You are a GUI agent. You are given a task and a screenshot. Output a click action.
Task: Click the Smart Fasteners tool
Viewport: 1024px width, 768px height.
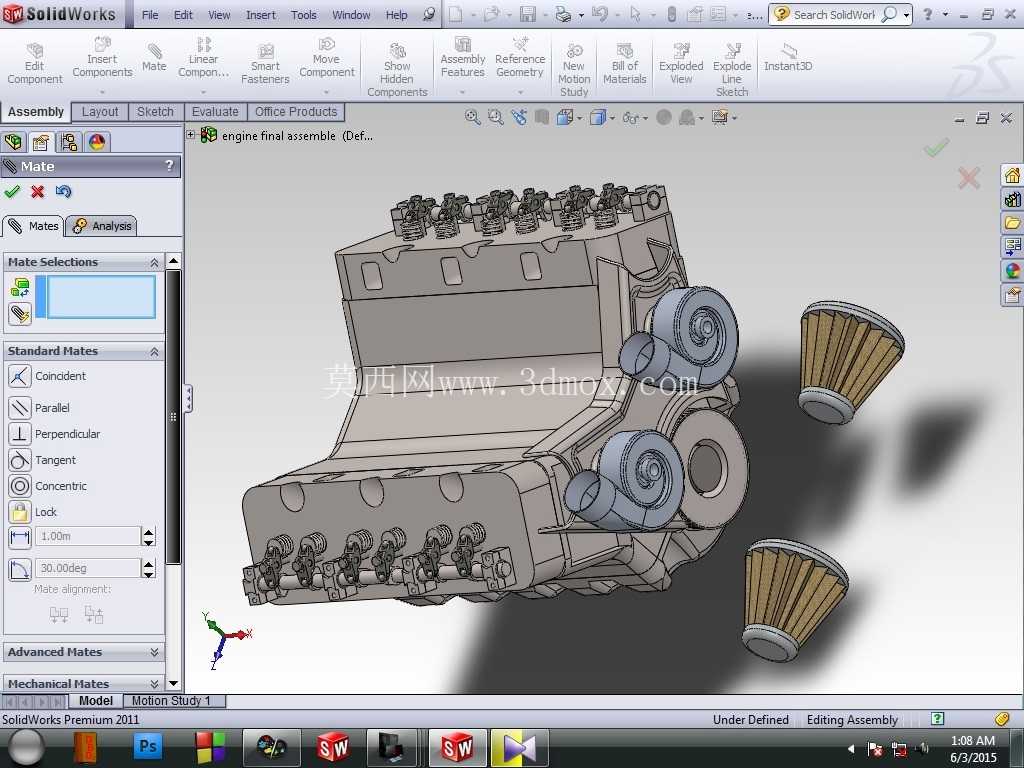[265, 63]
